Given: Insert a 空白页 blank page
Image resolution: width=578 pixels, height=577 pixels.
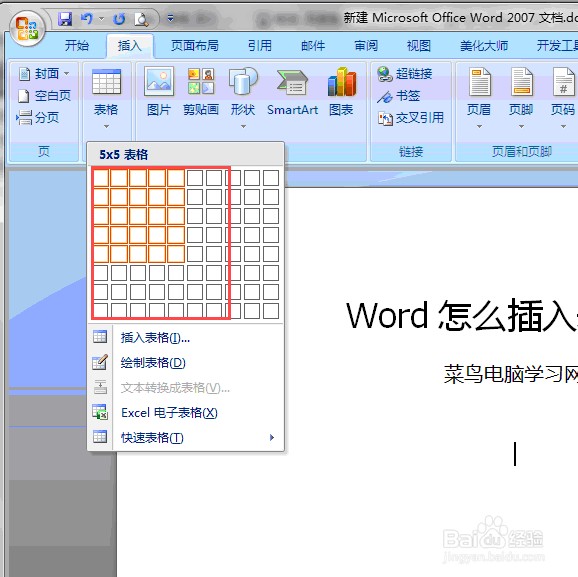Looking at the screenshot, I should tap(44, 96).
